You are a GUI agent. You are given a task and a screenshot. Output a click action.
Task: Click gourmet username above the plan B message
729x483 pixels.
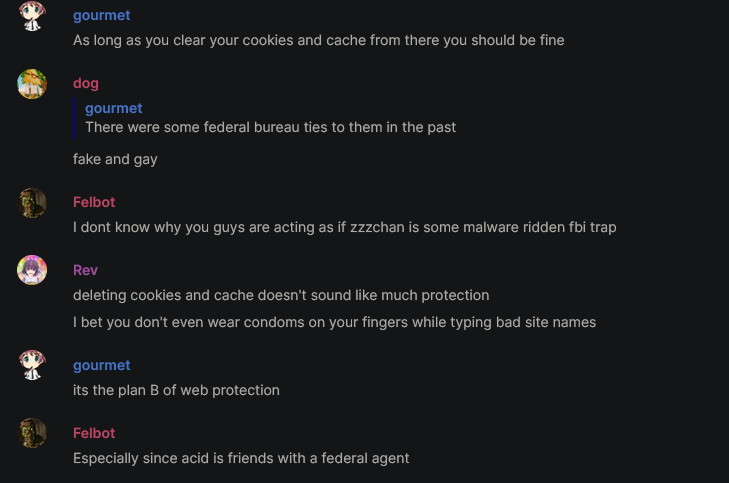[x=101, y=365]
